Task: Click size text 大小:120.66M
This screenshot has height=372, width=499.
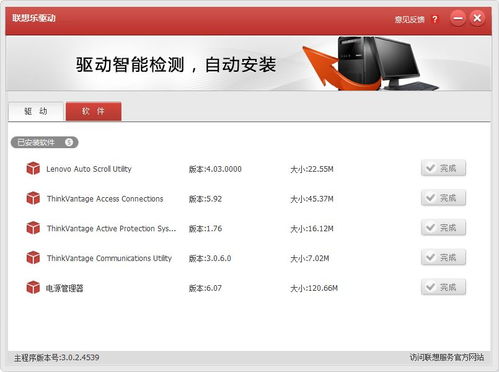Action: 314,288
